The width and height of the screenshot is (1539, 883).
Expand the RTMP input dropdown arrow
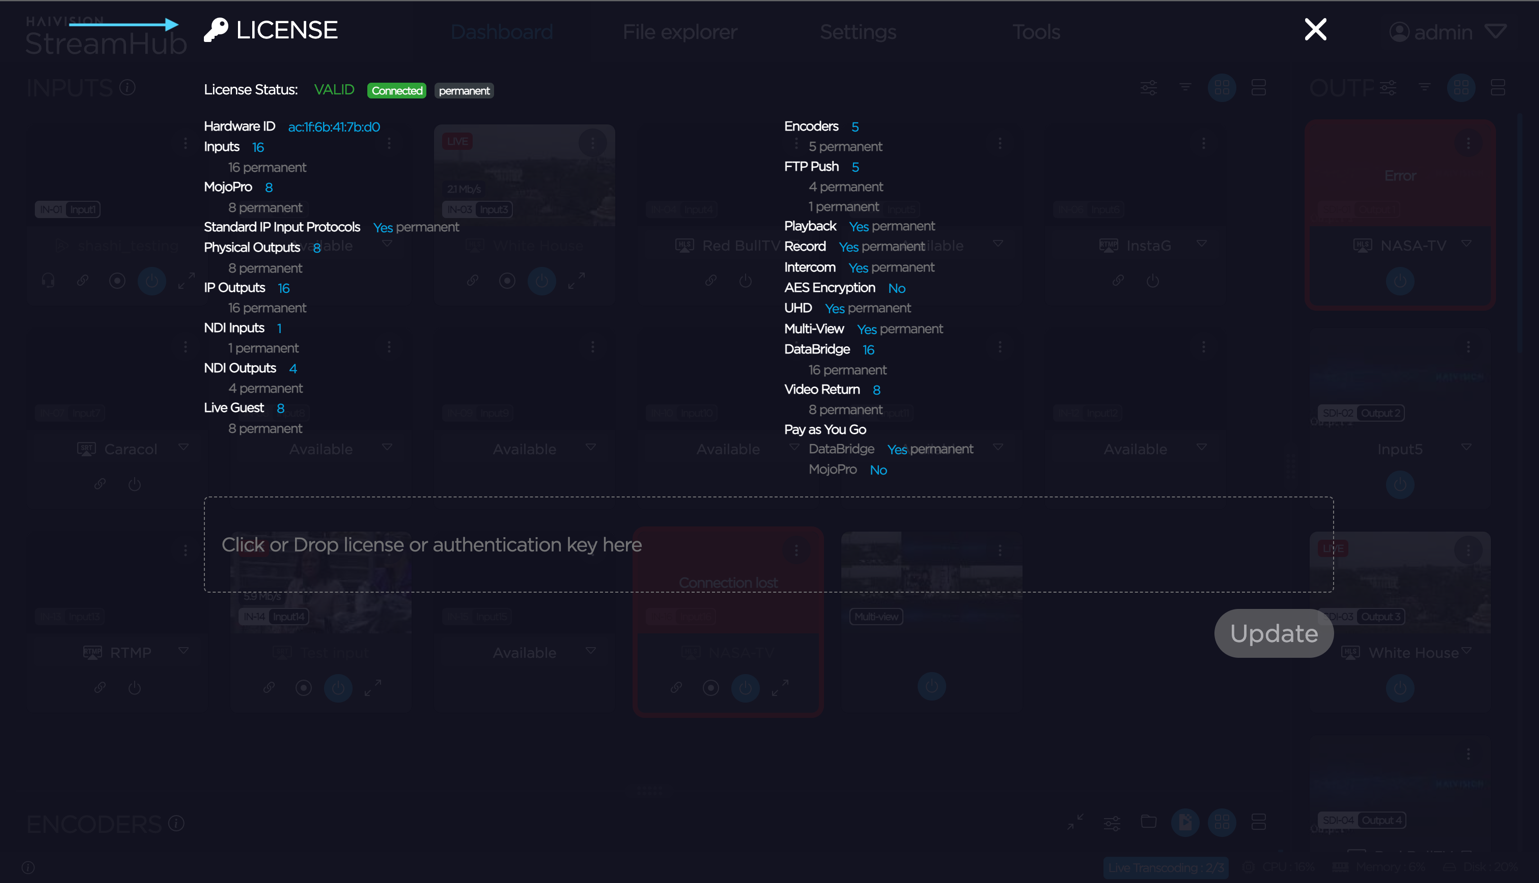(184, 651)
